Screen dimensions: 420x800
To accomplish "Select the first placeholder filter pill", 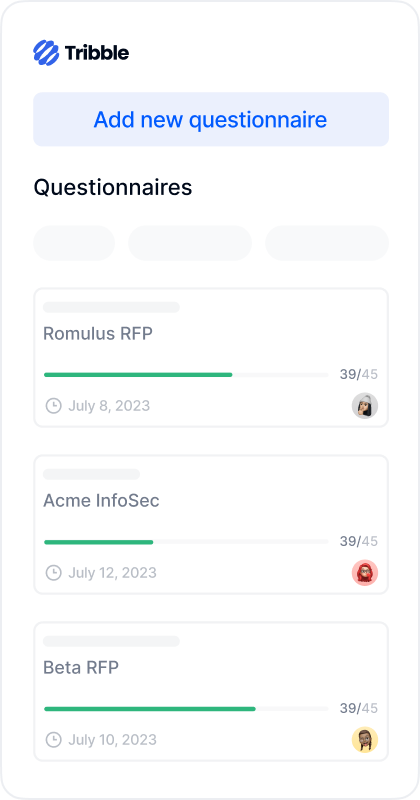I will click(74, 243).
